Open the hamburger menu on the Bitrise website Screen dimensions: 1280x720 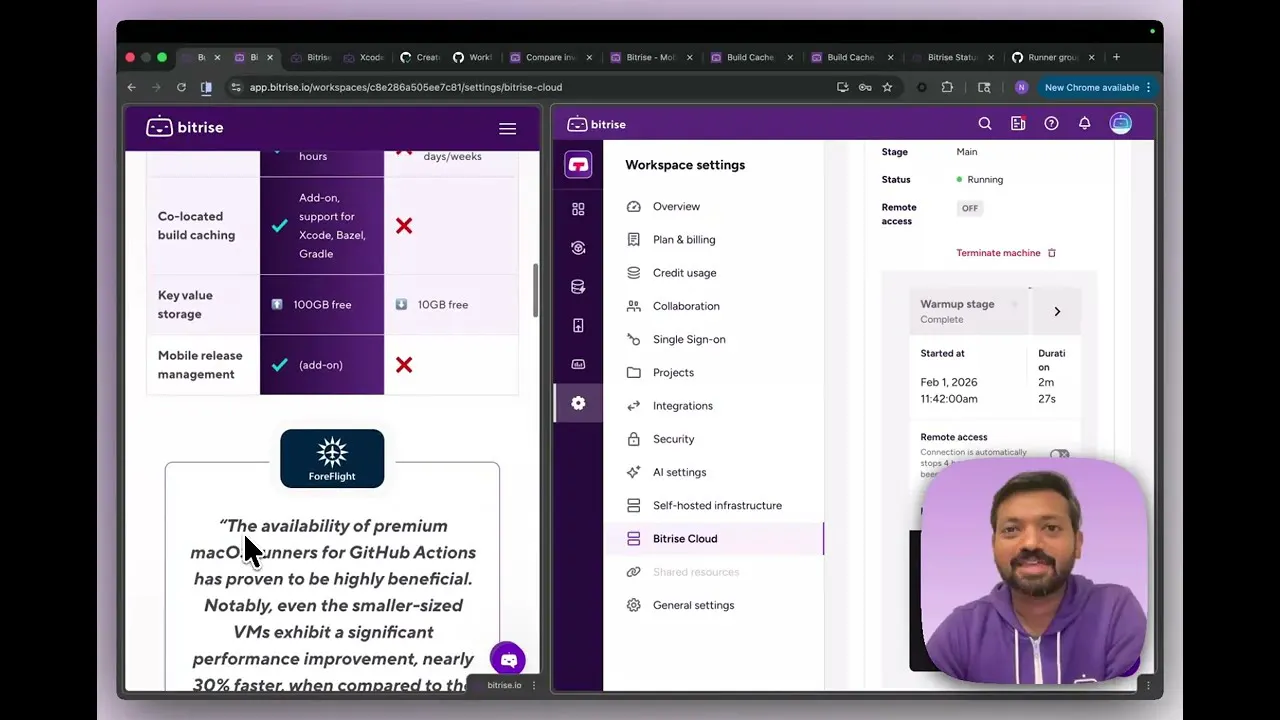tap(507, 128)
